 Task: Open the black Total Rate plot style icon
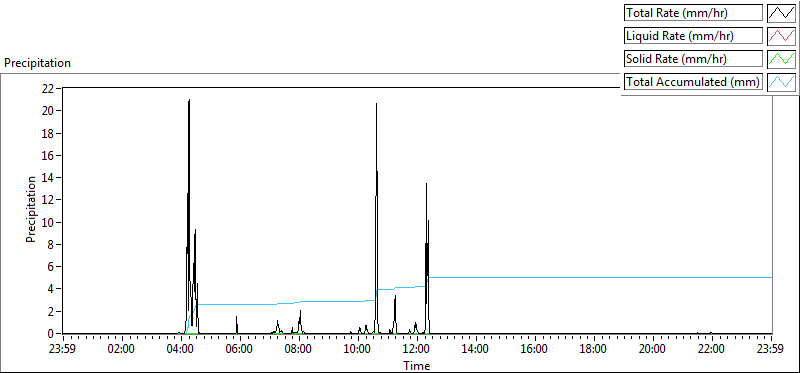coord(782,13)
